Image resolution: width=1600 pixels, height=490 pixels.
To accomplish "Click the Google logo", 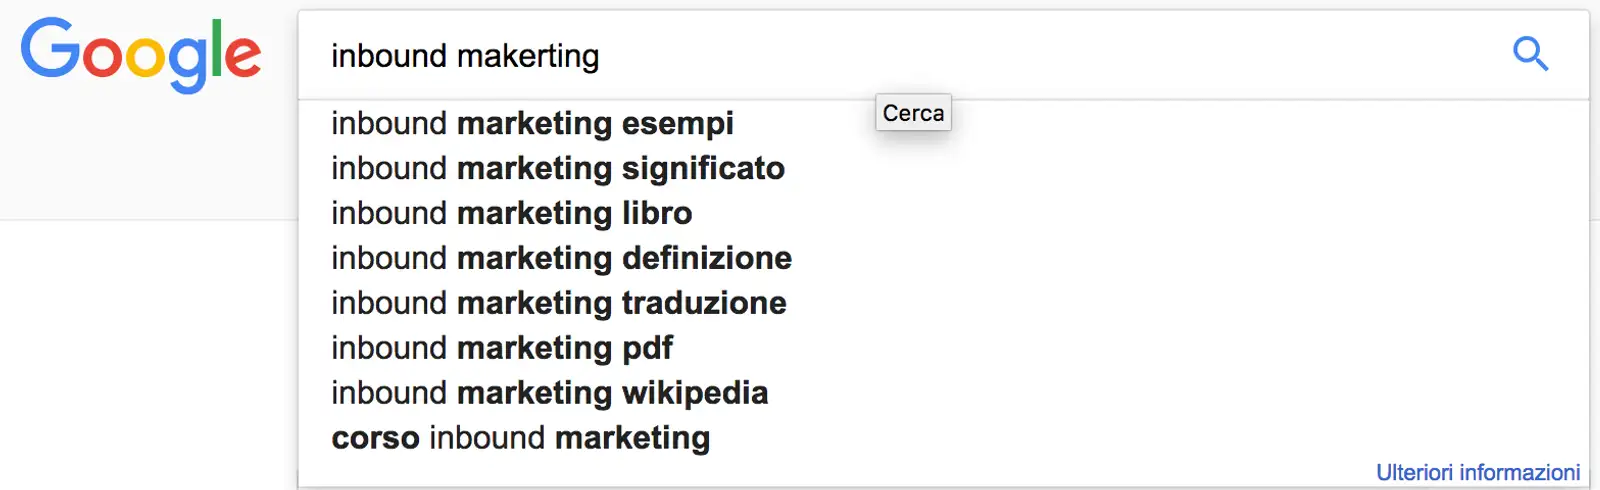I will (141, 55).
